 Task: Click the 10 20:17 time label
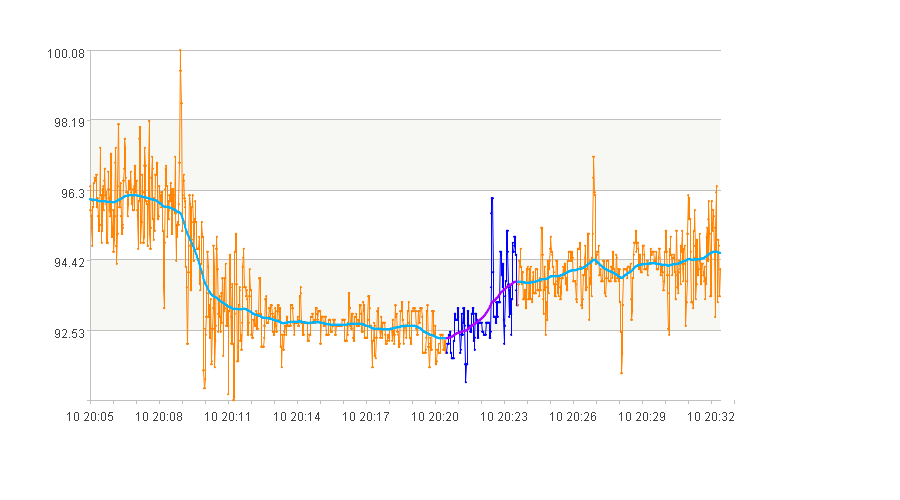pos(366,417)
